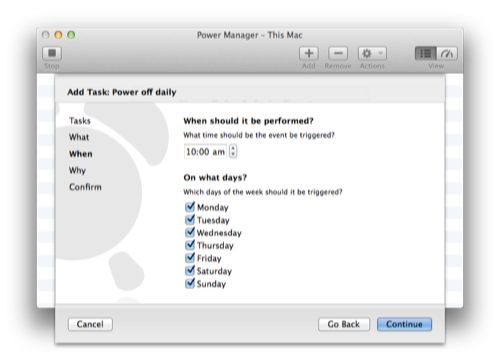
Task: Click 'Power Manager – This Mac' window title
Action: [250, 35]
